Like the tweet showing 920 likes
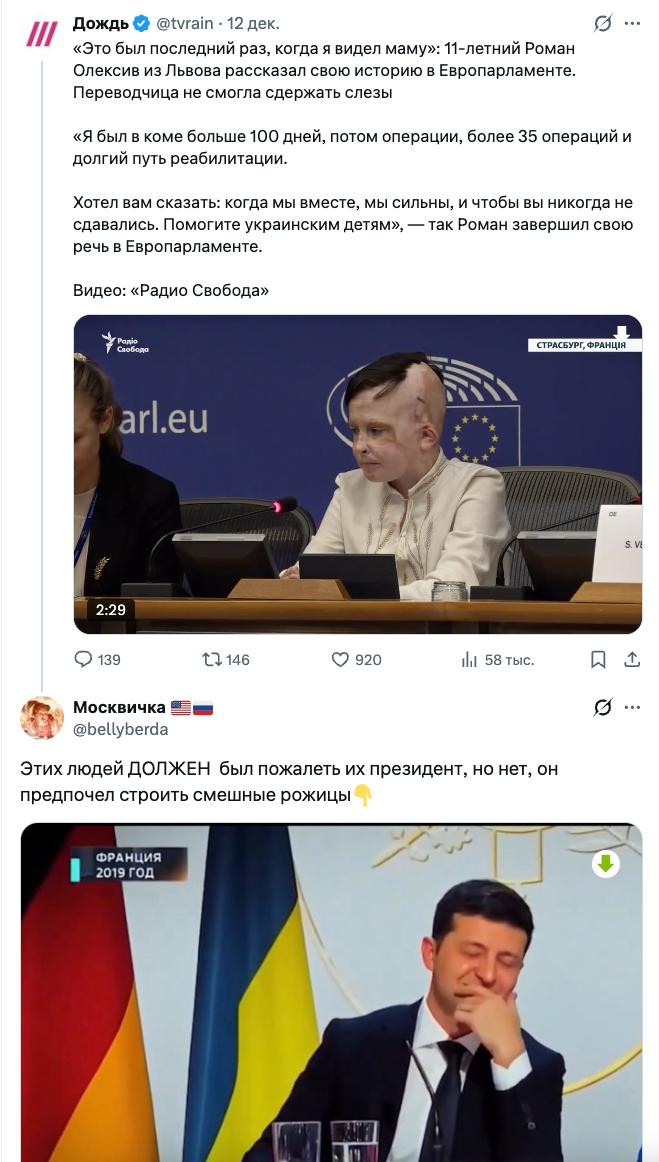Screen dimensions: 659x1162 tap(357, 660)
